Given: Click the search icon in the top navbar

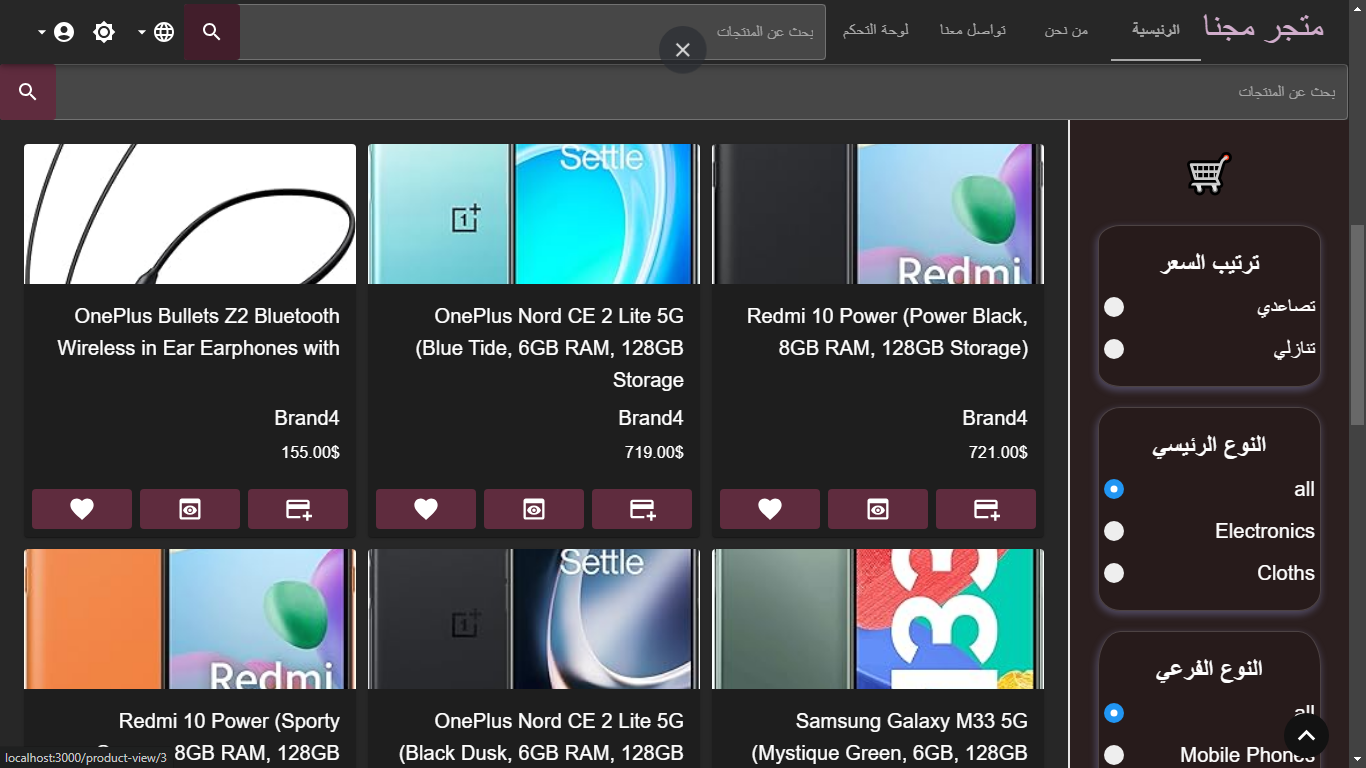Looking at the screenshot, I should tap(211, 32).
